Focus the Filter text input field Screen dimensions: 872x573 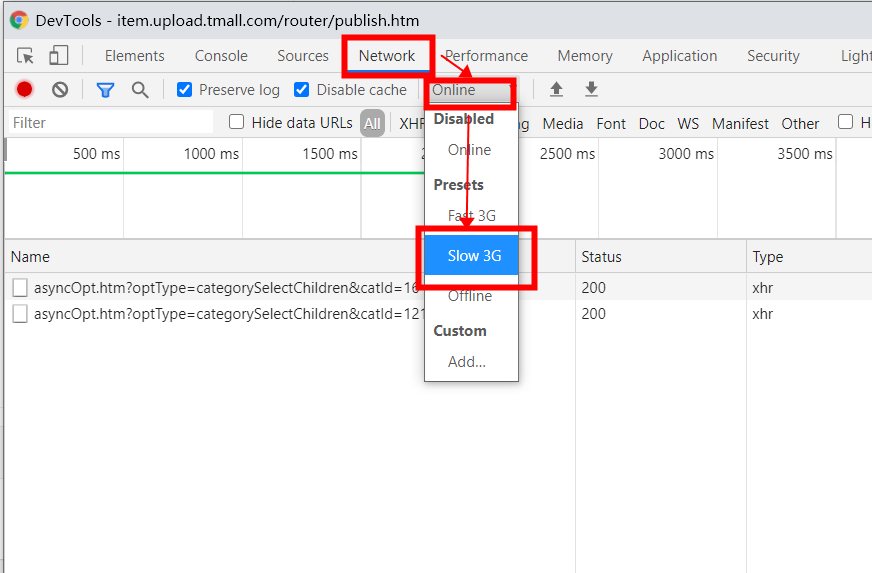111,122
